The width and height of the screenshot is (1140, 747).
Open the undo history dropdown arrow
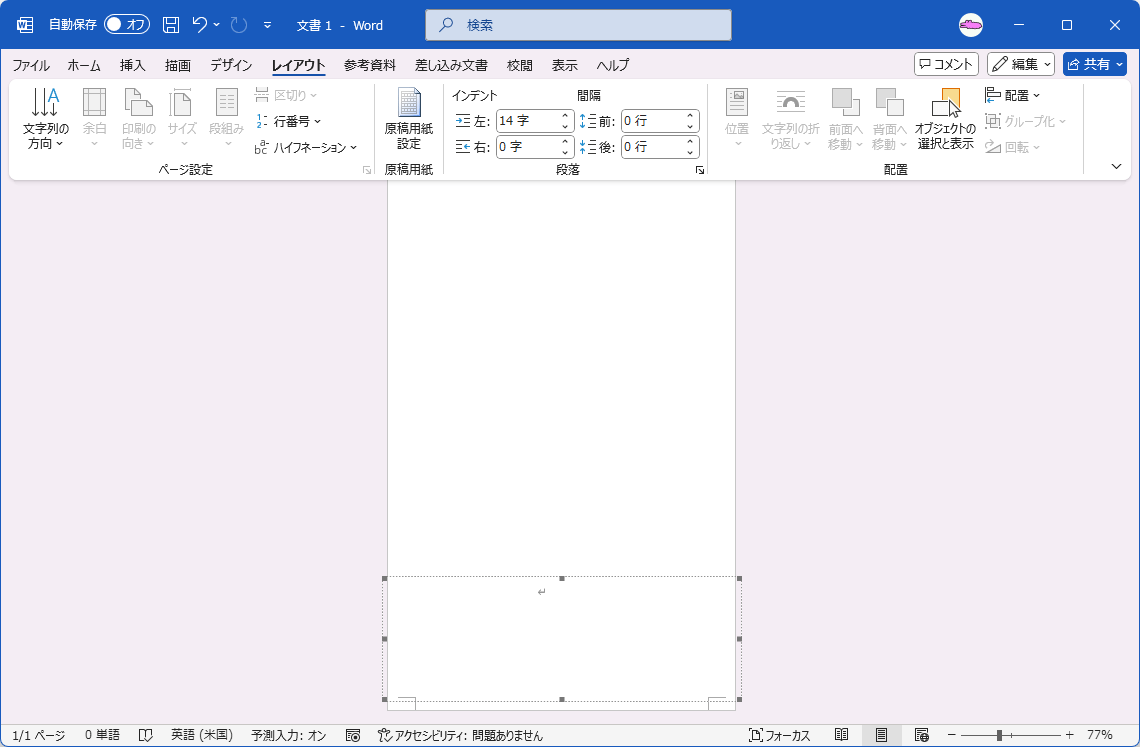[x=217, y=25]
